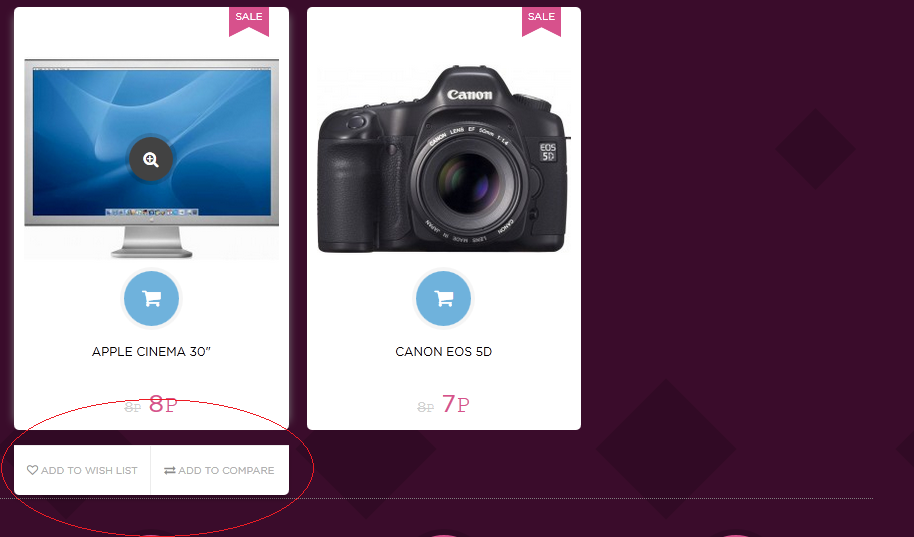
Task: Click the pink 7p sale price
Action: pyautogui.click(x=455, y=404)
